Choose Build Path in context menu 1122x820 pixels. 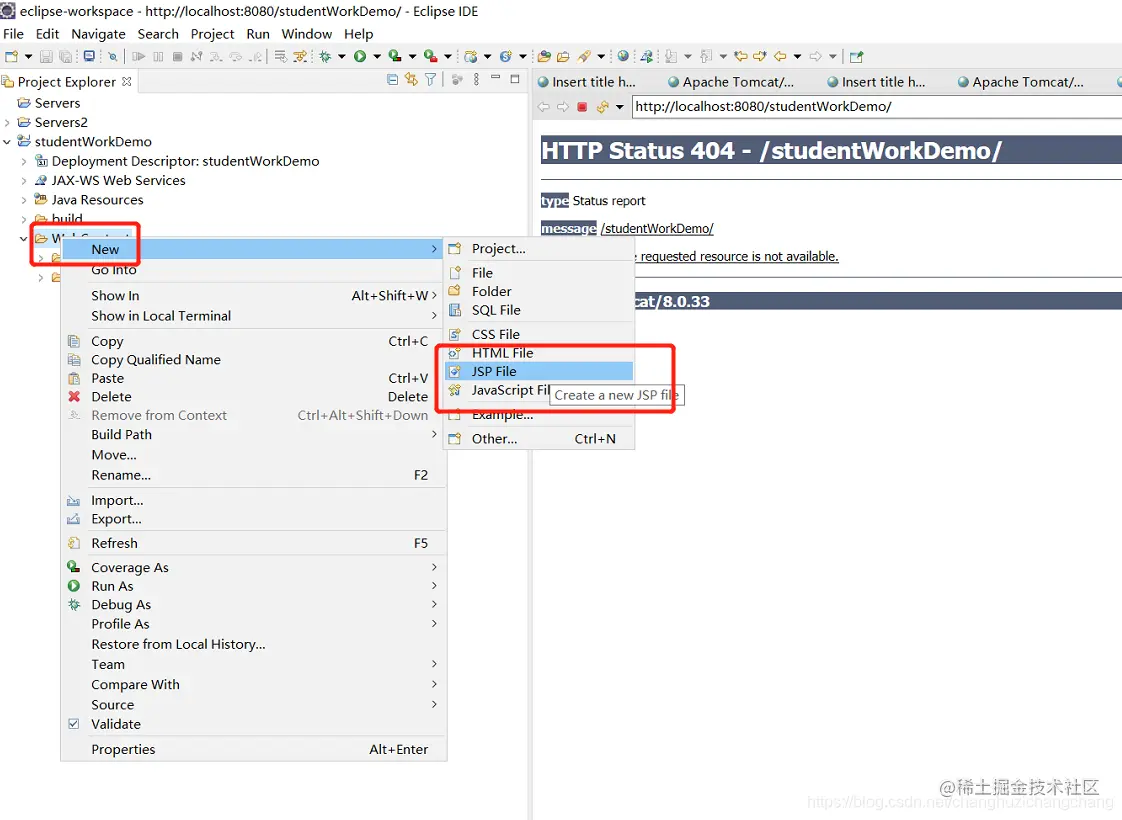click(254, 434)
